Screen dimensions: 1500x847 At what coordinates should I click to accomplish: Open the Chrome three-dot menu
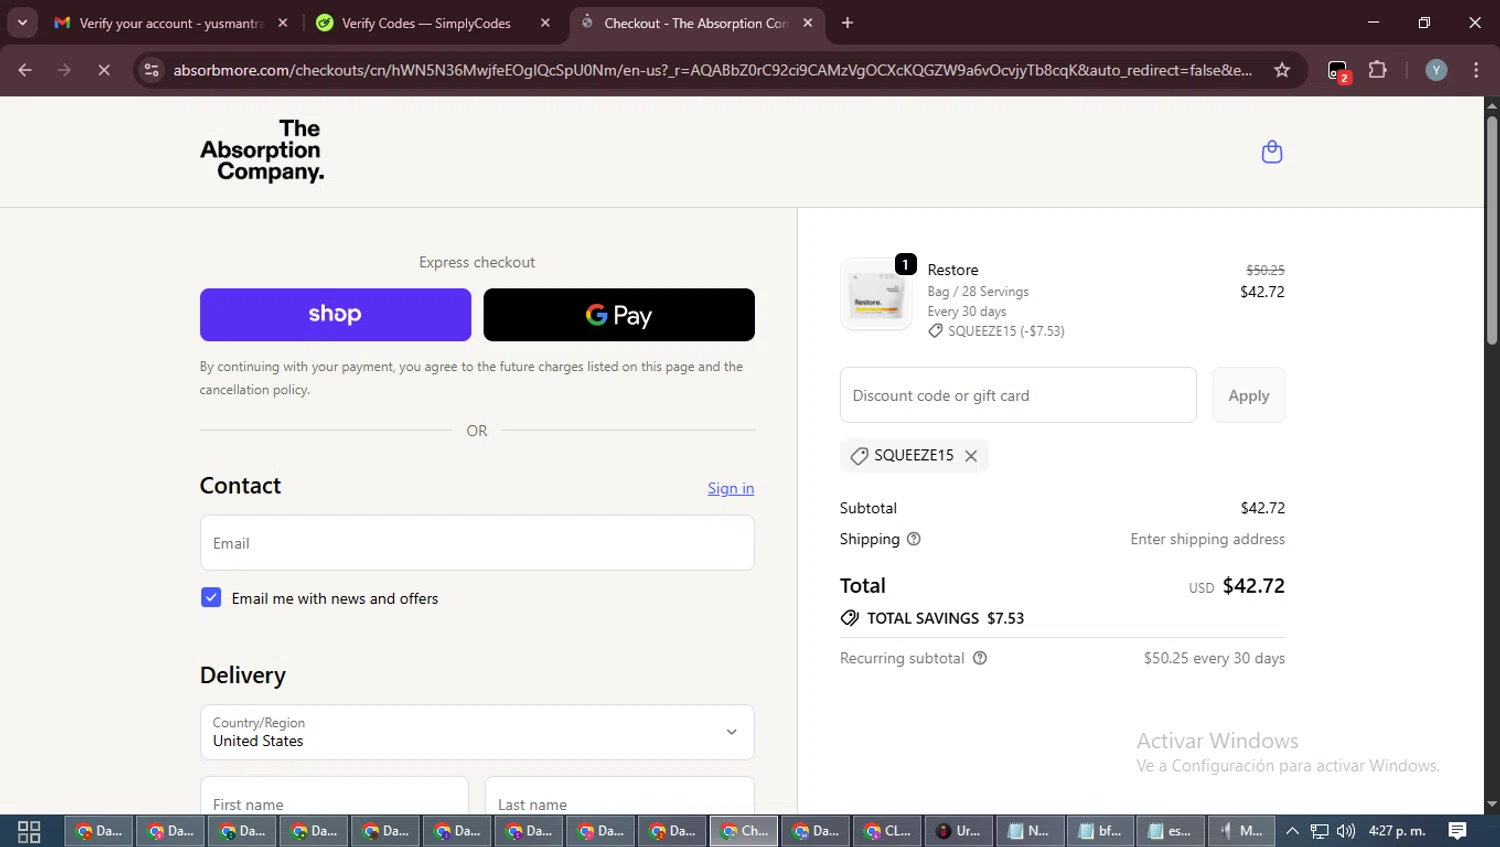1476,70
